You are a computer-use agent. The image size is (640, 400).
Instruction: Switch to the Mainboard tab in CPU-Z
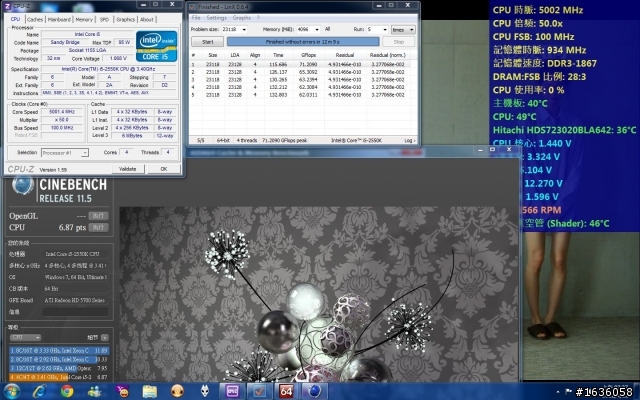point(59,19)
